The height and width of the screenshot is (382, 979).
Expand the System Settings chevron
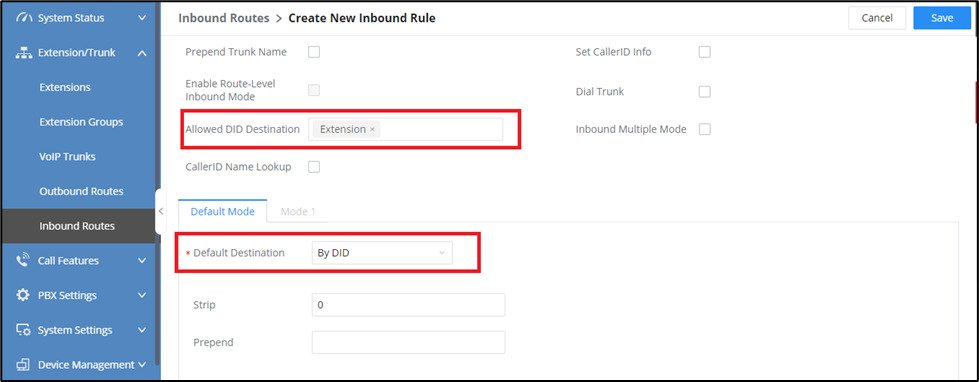click(x=142, y=330)
